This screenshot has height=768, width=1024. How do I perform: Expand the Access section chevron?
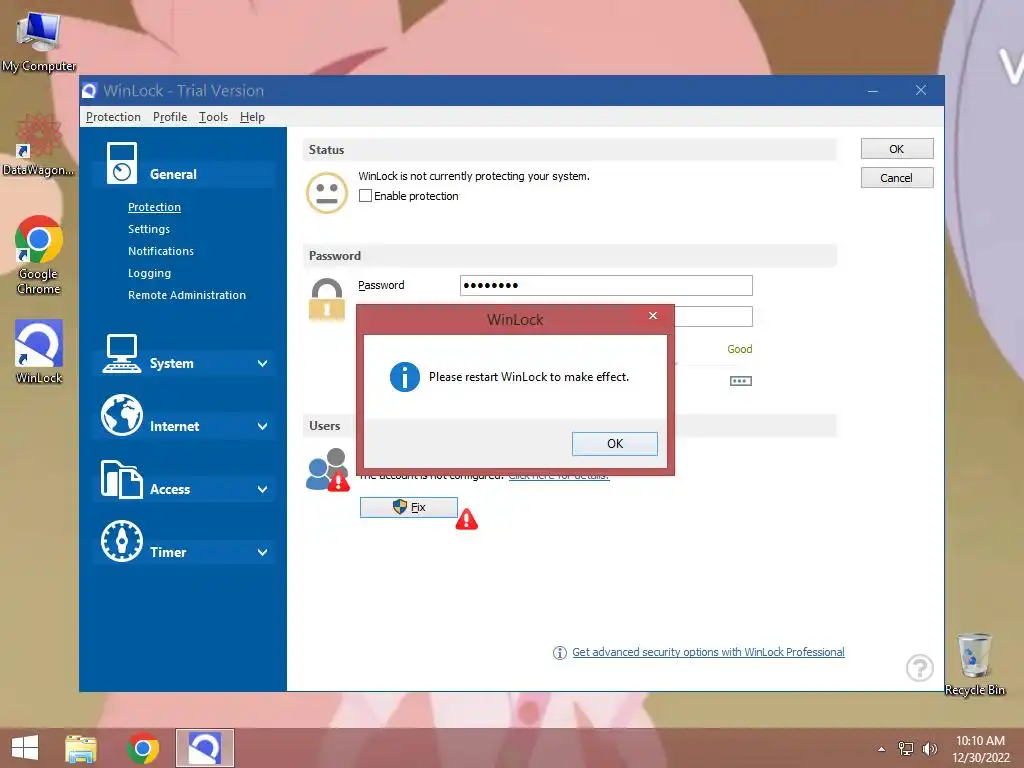(x=262, y=490)
